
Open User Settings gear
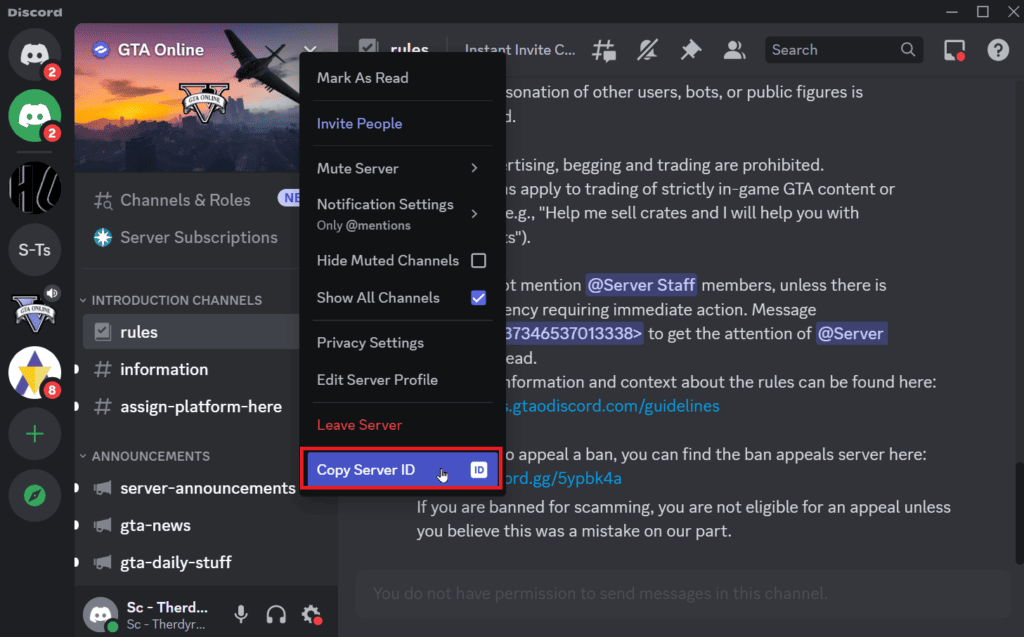coord(312,614)
